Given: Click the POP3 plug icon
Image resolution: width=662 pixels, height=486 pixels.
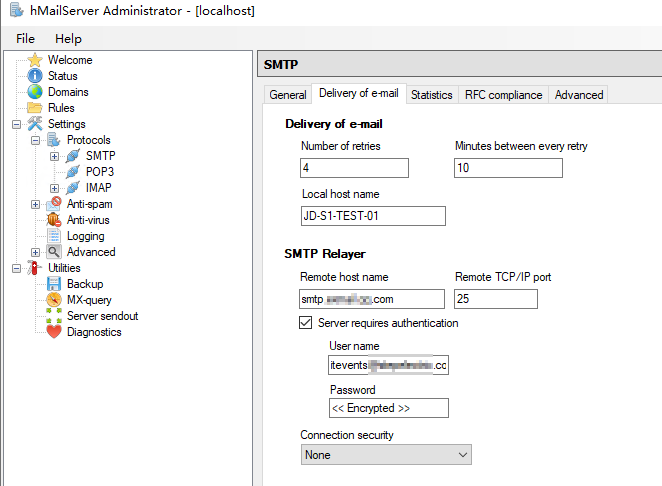Looking at the screenshot, I should 73,172.
